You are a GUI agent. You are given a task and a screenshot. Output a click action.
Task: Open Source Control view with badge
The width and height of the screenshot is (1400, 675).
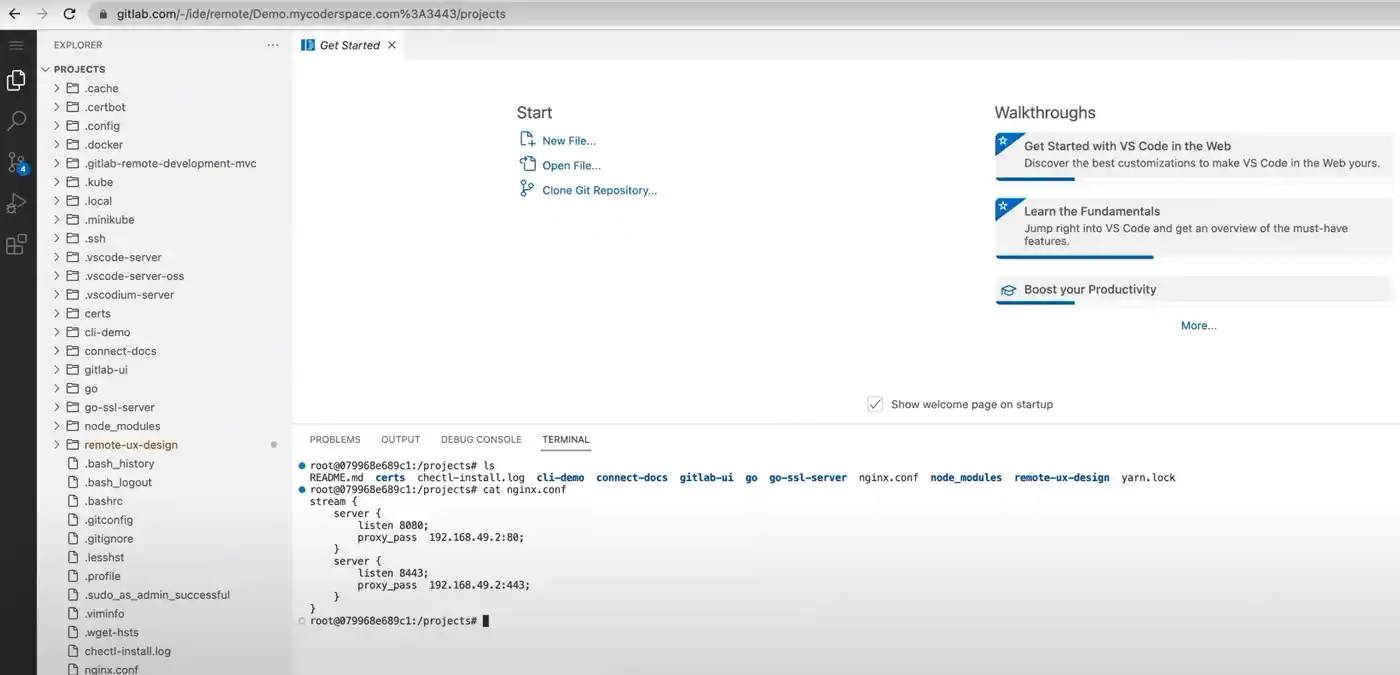coord(17,163)
